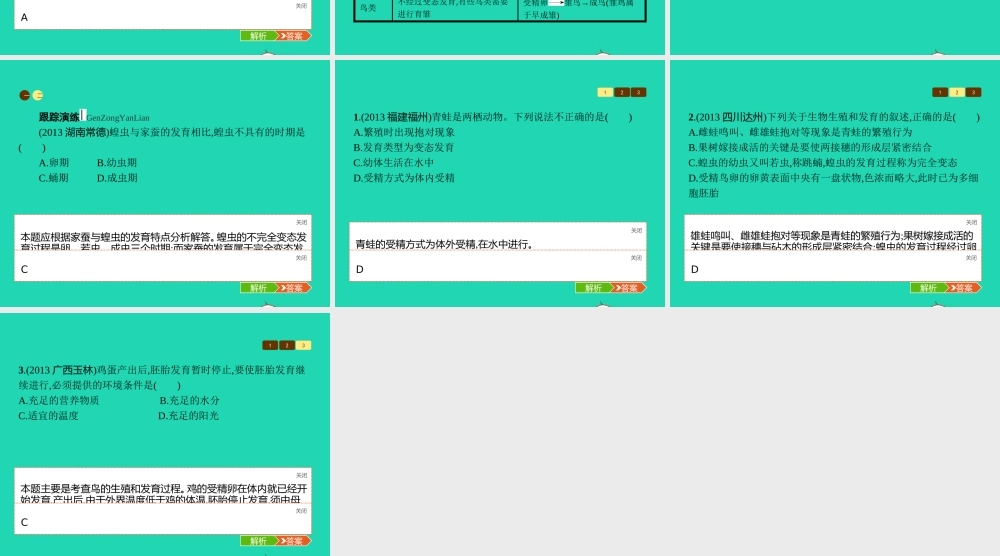Click 答案 on the 湖南常德 question slide
Screen dimensions: 1000x556
pos(294,288)
